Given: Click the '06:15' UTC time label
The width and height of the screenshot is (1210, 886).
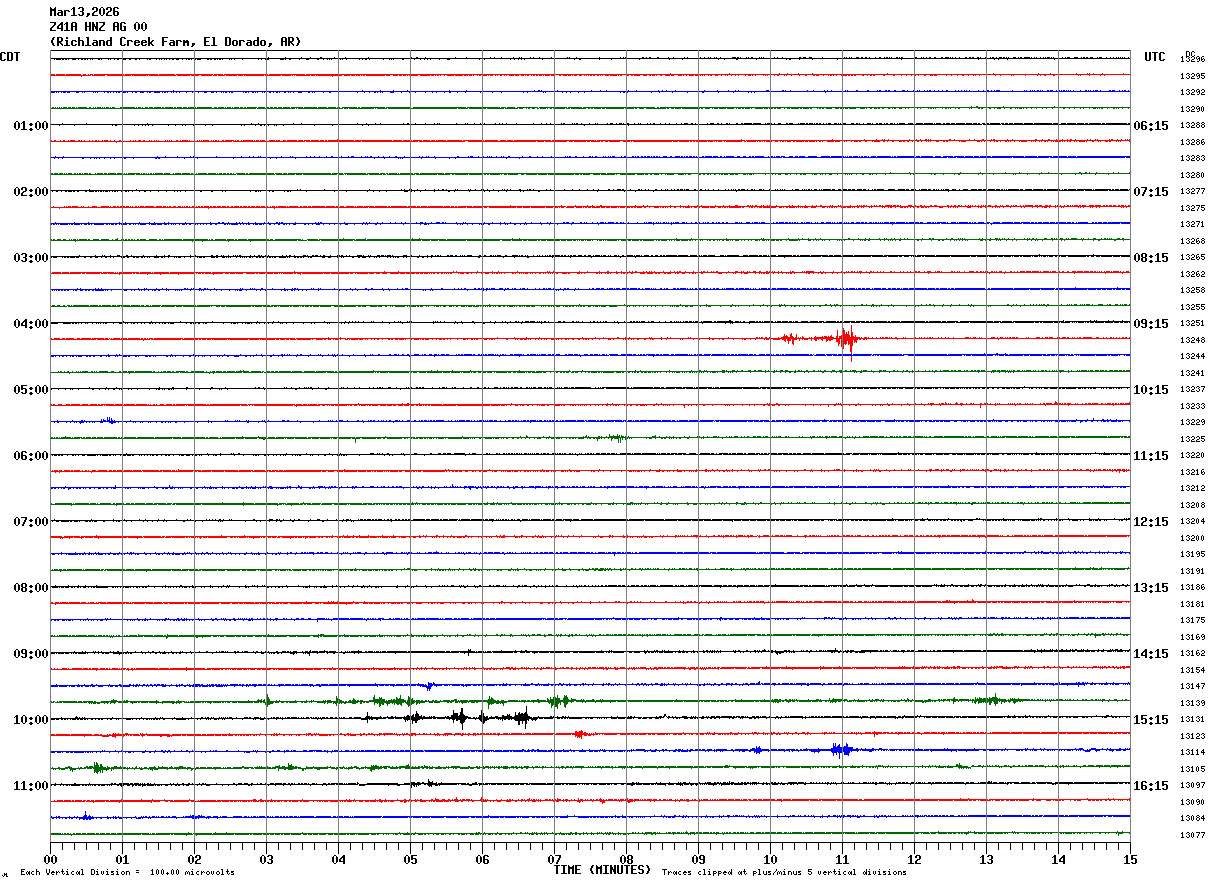Looking at the screenshot, I should [1151, 126].
